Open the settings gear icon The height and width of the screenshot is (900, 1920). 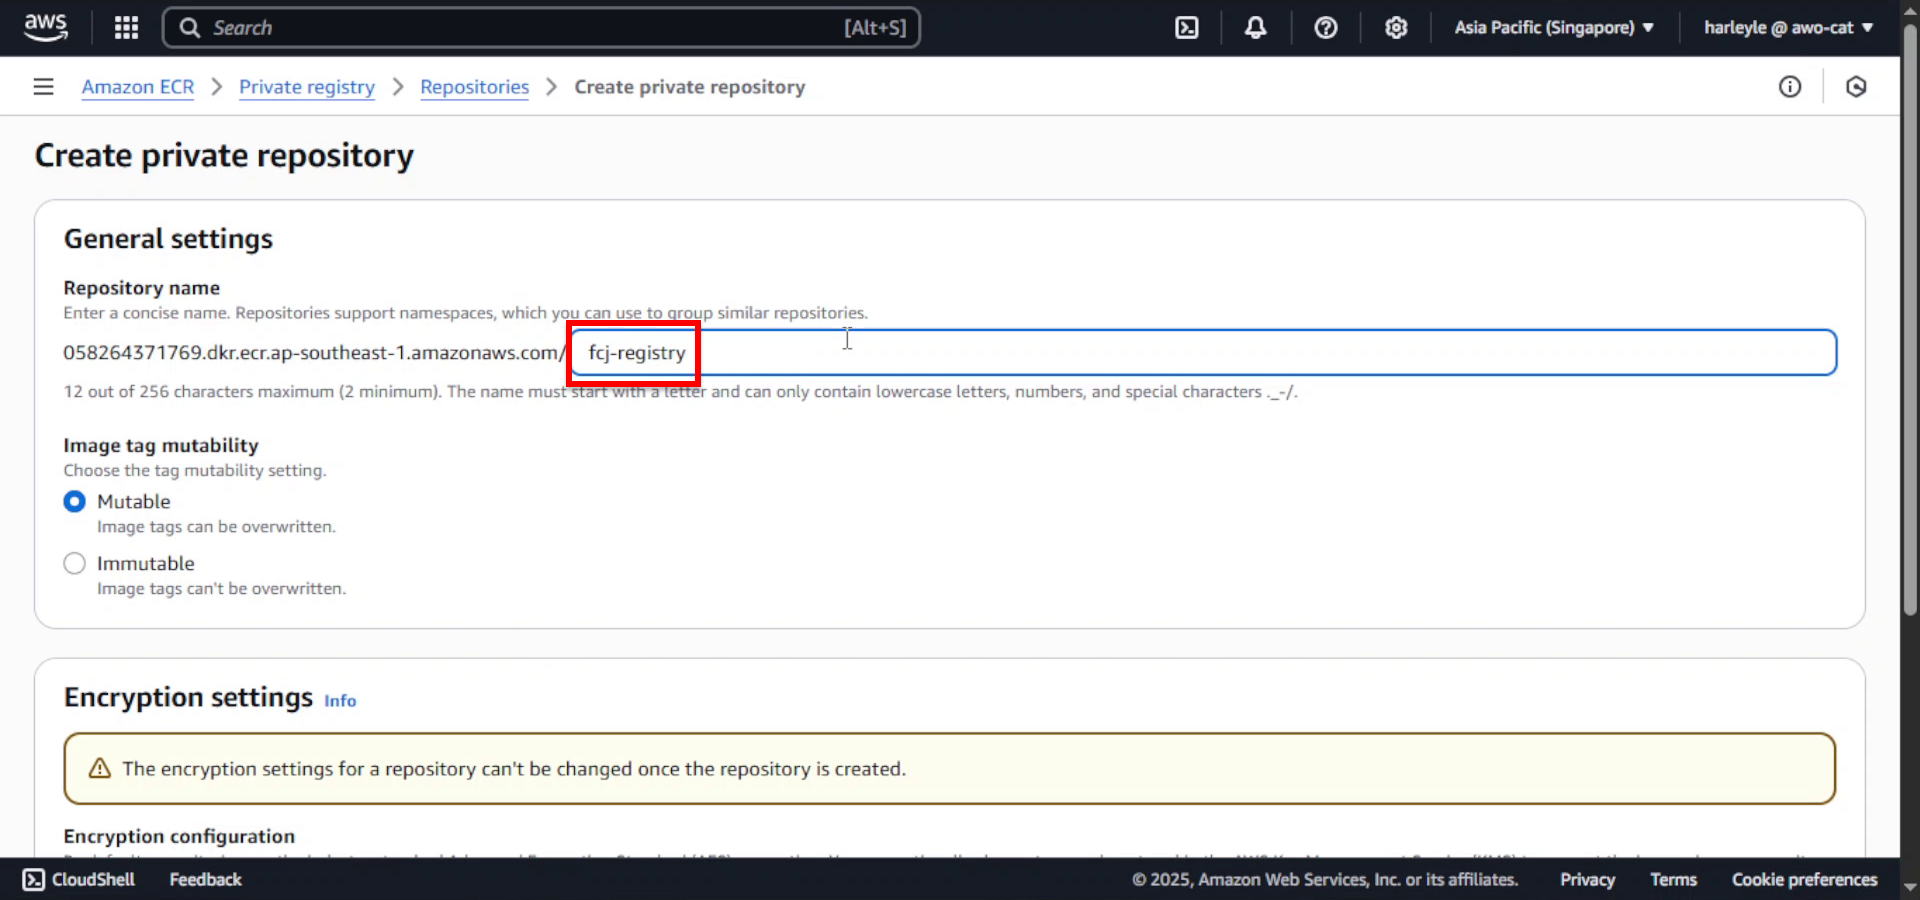(x=1396, y=28)
